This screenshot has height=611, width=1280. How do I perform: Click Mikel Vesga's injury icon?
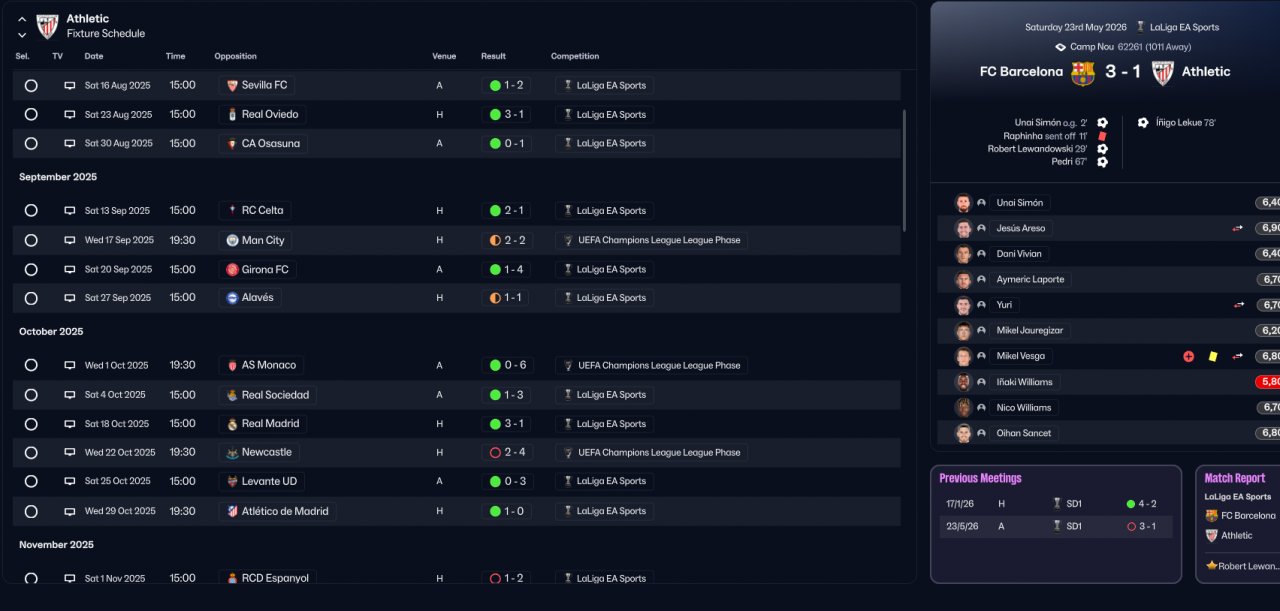(1188, 356)
